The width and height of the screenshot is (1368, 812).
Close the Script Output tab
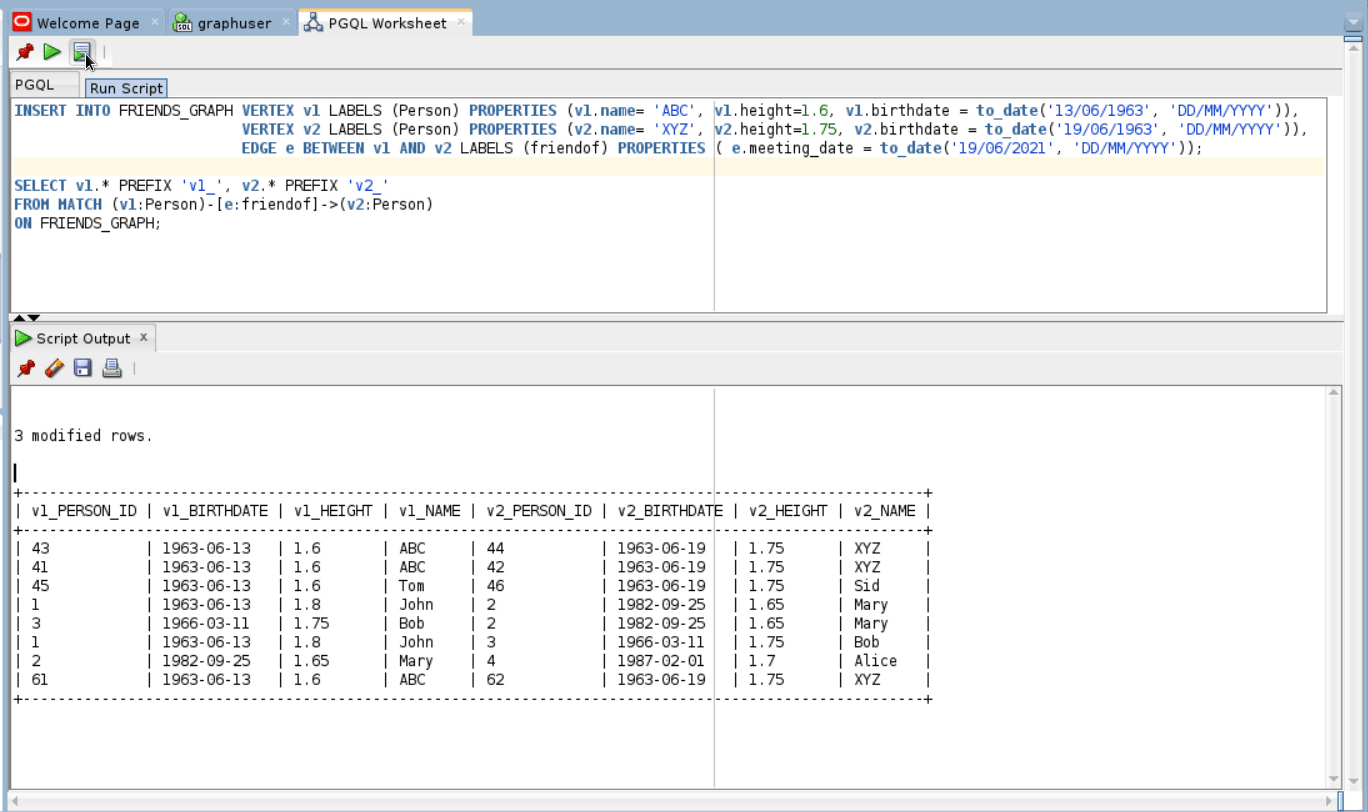click(144, 338)
